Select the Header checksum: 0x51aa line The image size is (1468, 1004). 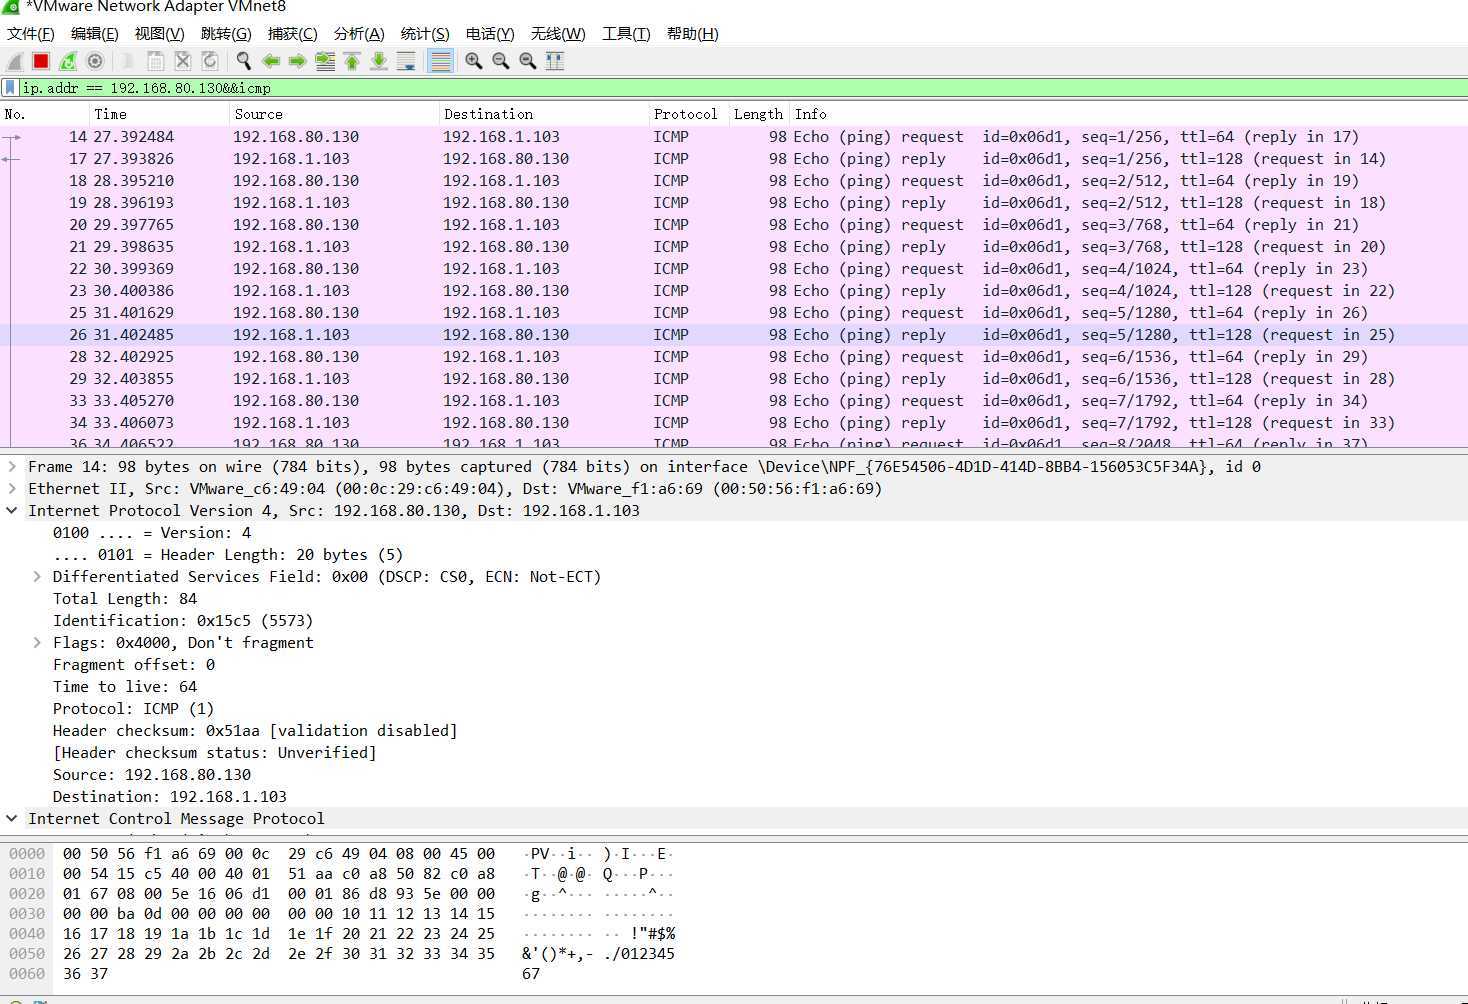(255, 730)
